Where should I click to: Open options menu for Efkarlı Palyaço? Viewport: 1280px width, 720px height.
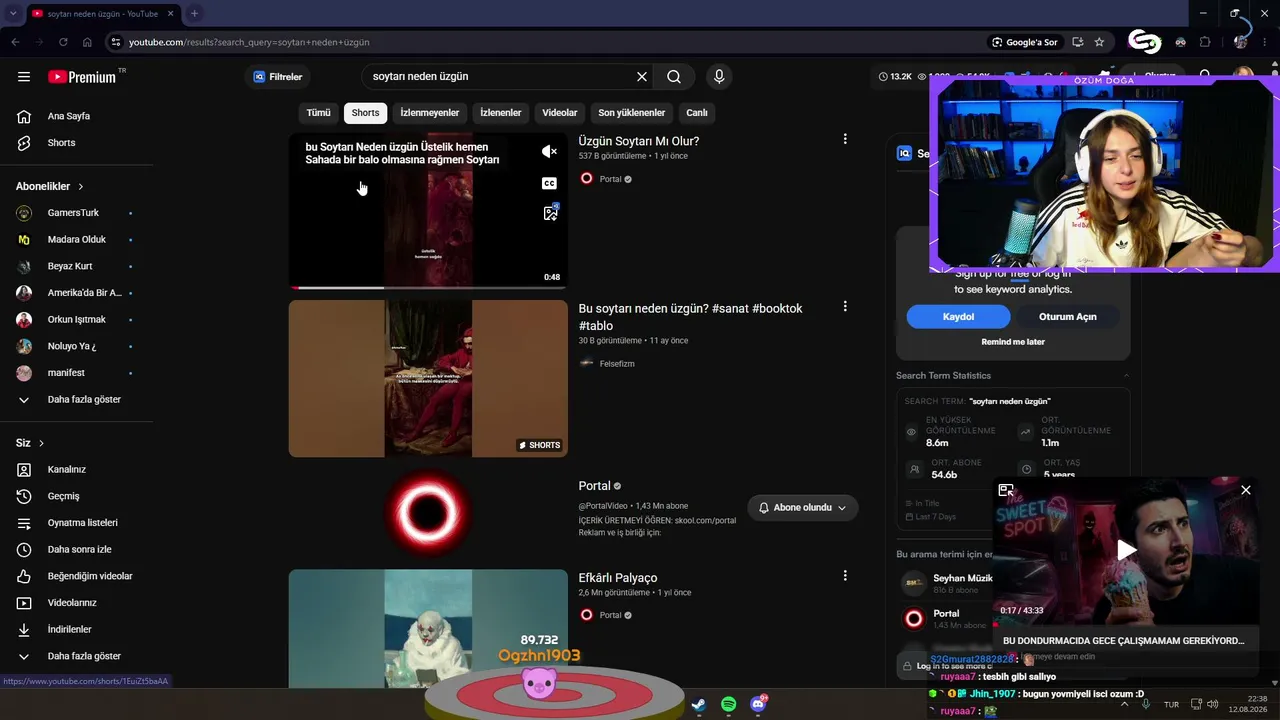[845, 575]
